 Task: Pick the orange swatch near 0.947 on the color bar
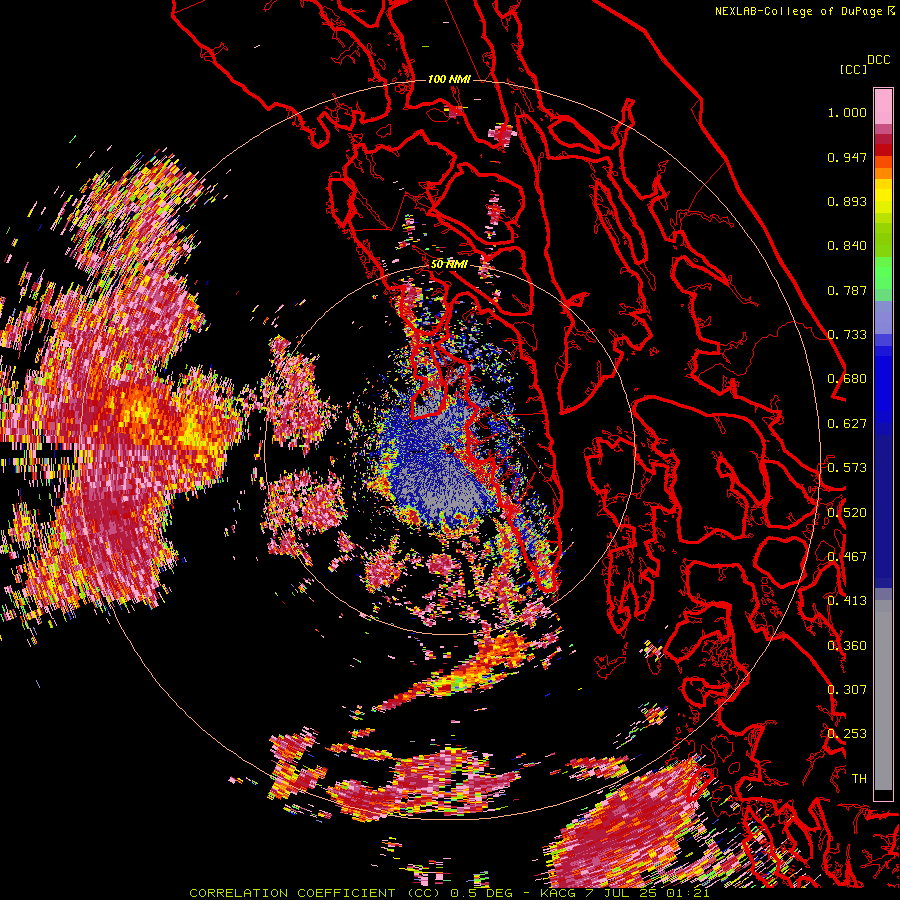pos(883,162)
